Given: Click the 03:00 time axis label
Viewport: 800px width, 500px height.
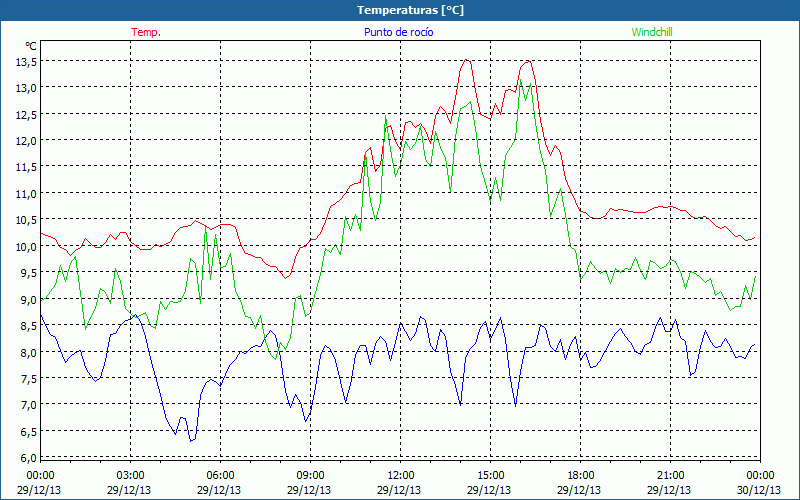Looking at the screenshot, I should pos(130,476).
